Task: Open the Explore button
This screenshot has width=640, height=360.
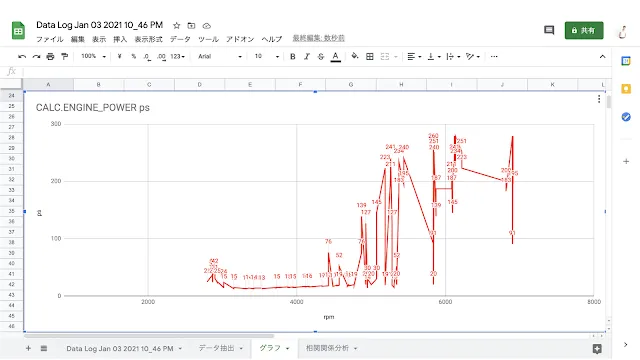Action: tap(597, 349)
